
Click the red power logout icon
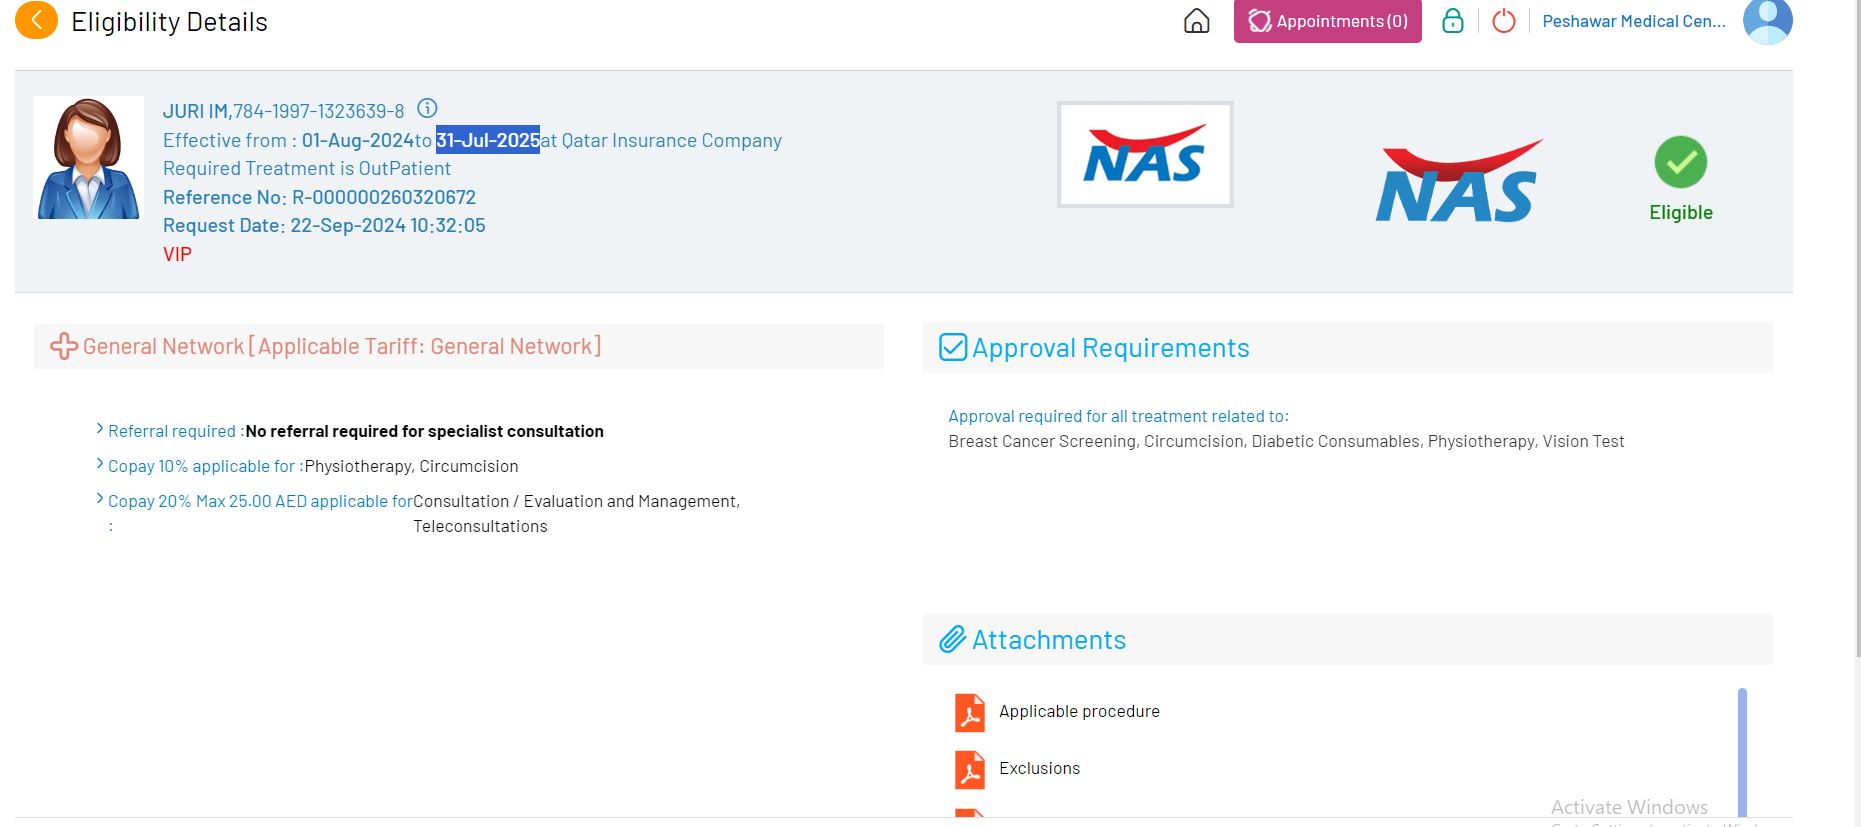click(1503, 21)
